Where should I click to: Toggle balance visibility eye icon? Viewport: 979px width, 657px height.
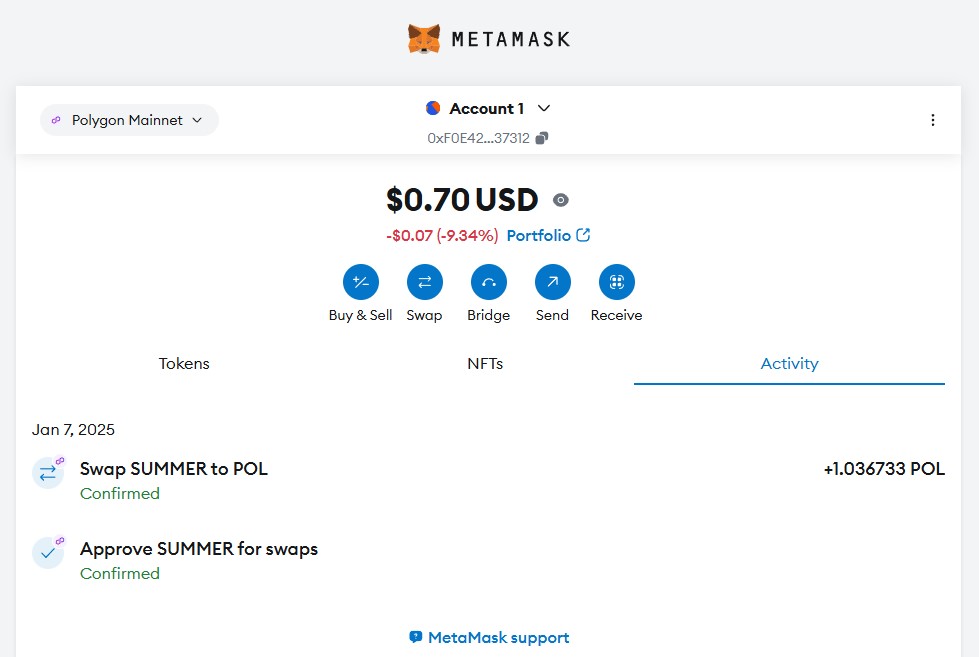[x=561, y=200]
